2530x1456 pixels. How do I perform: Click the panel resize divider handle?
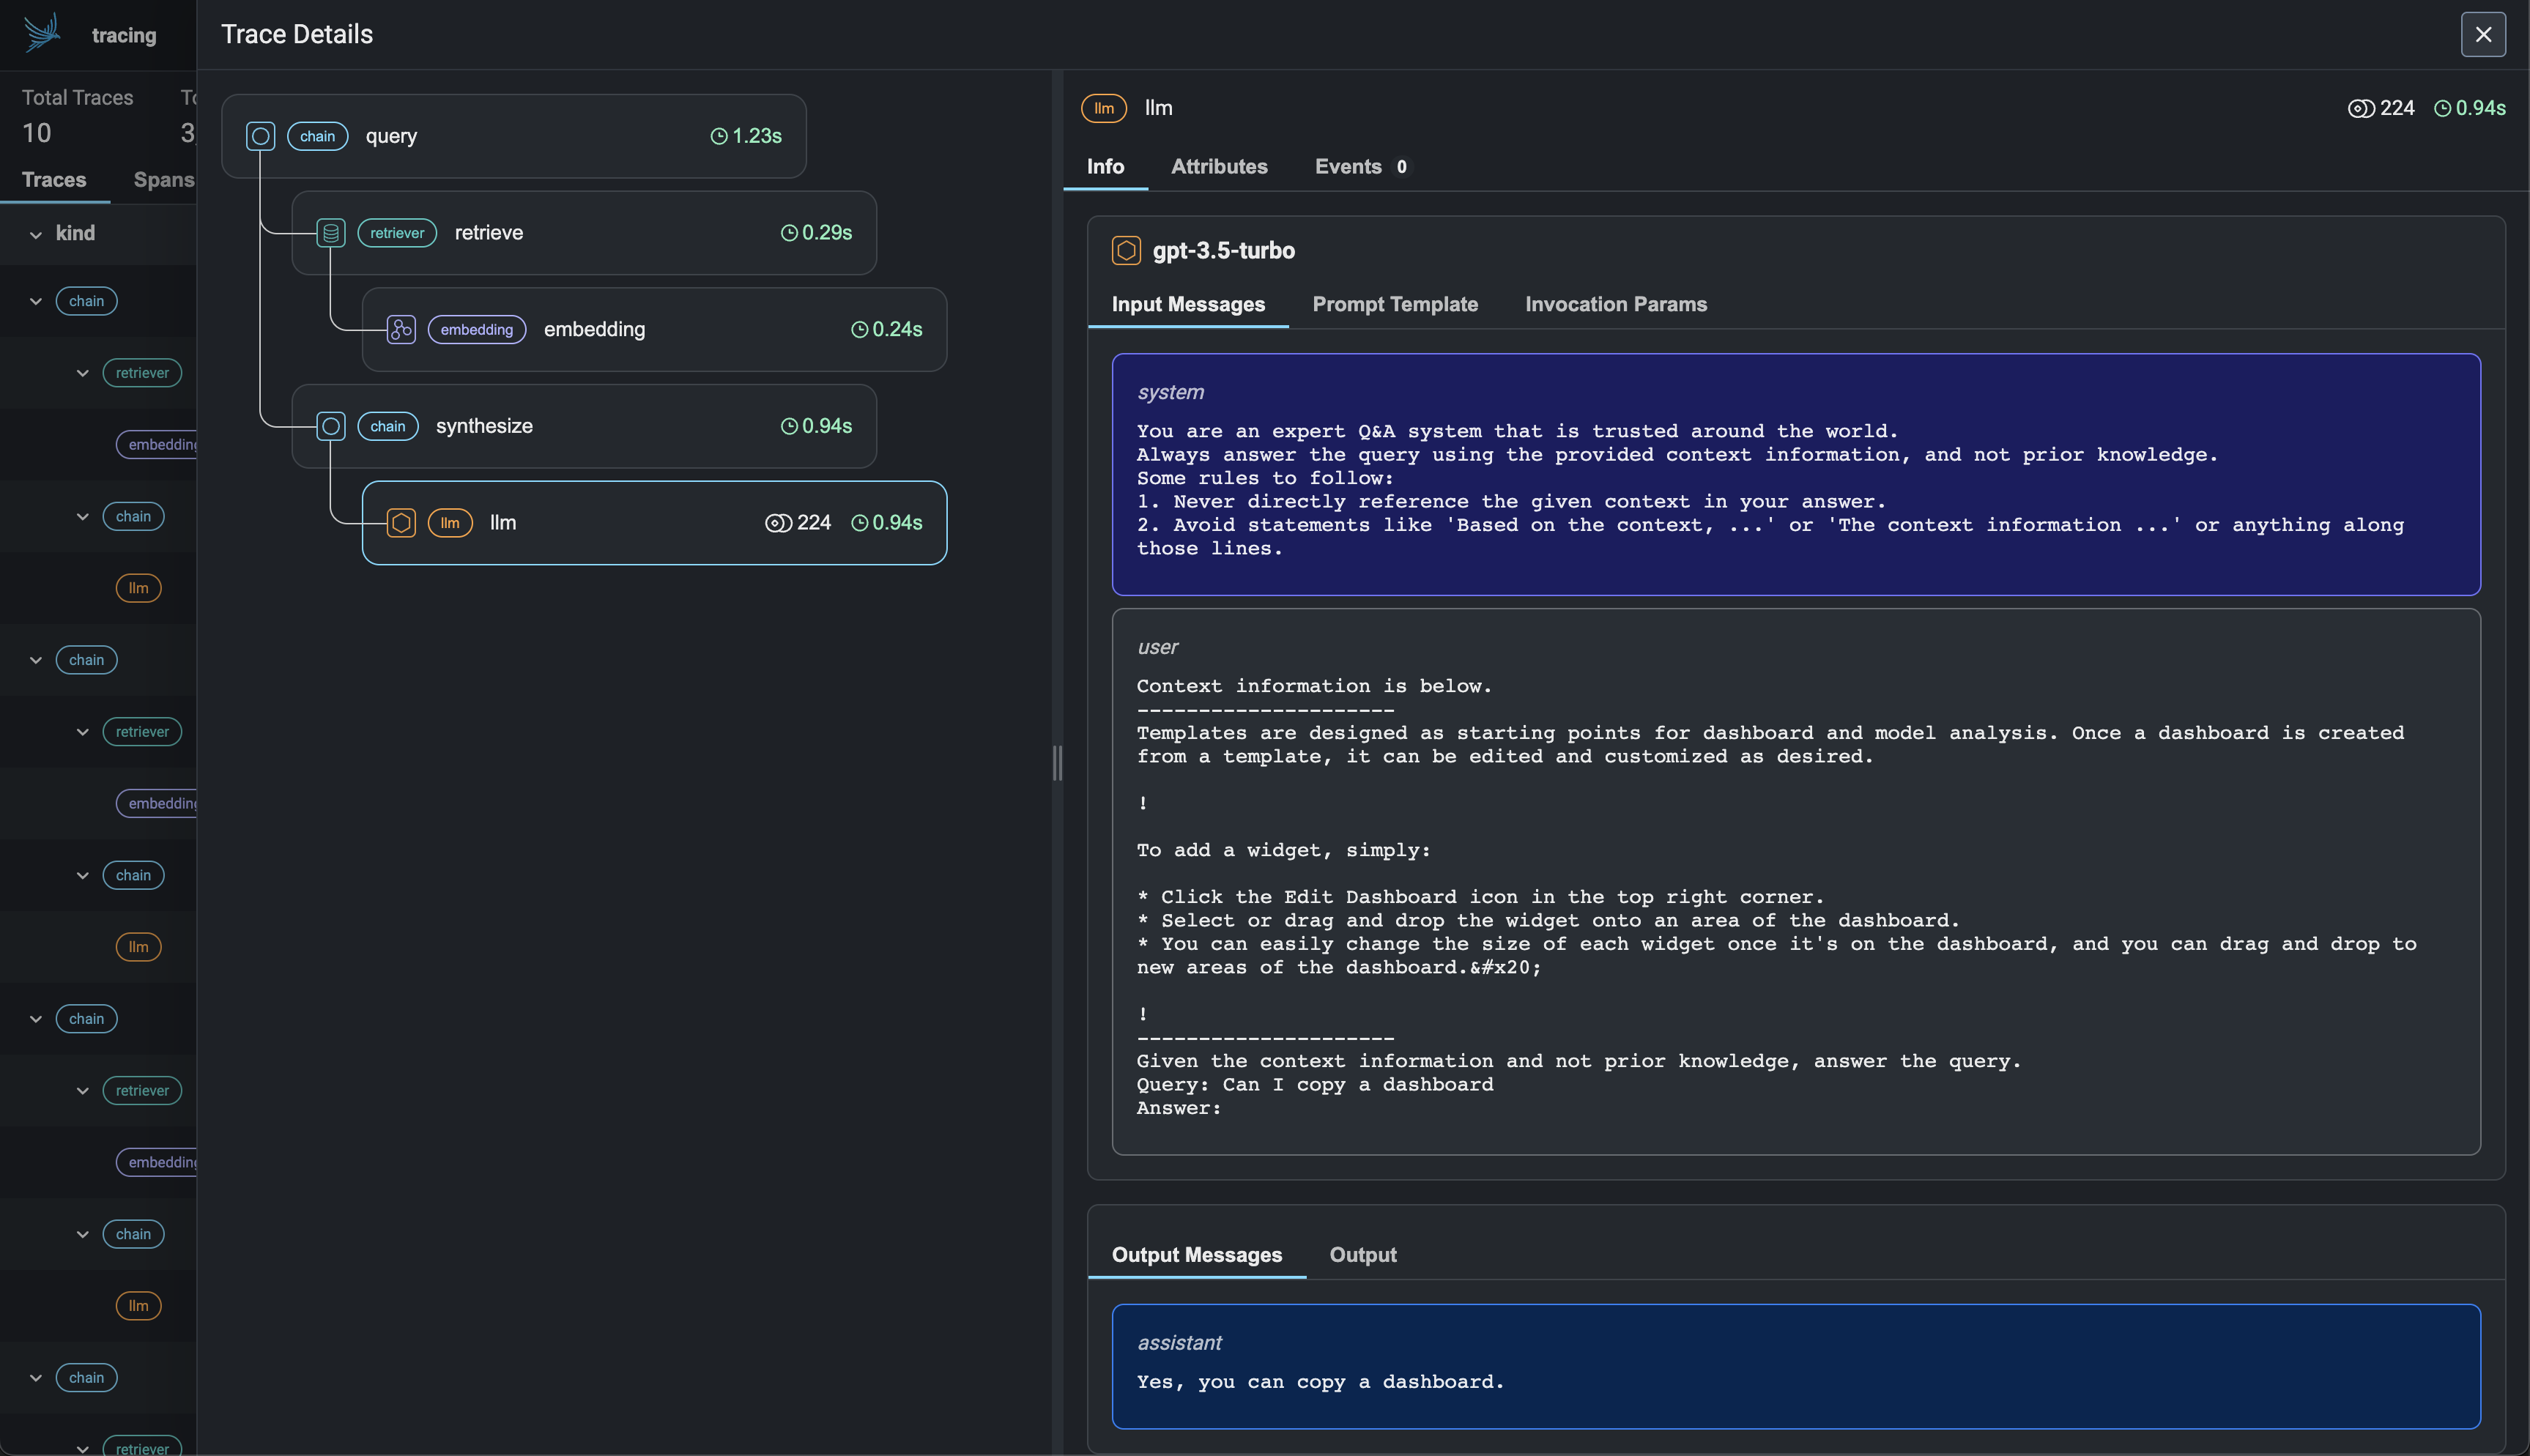click(1057, 763)
